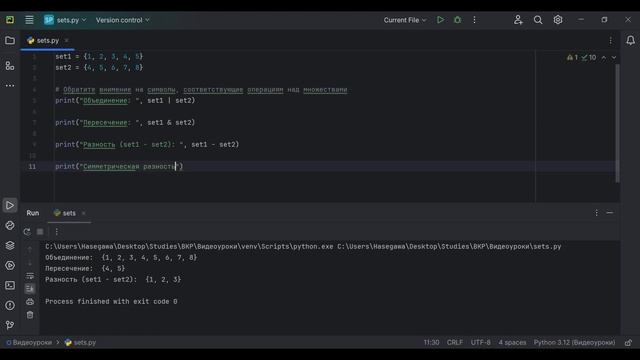Screen dimensions: 640x360
Task: Open IDE settings gear icon
Action: click(558, 20)
